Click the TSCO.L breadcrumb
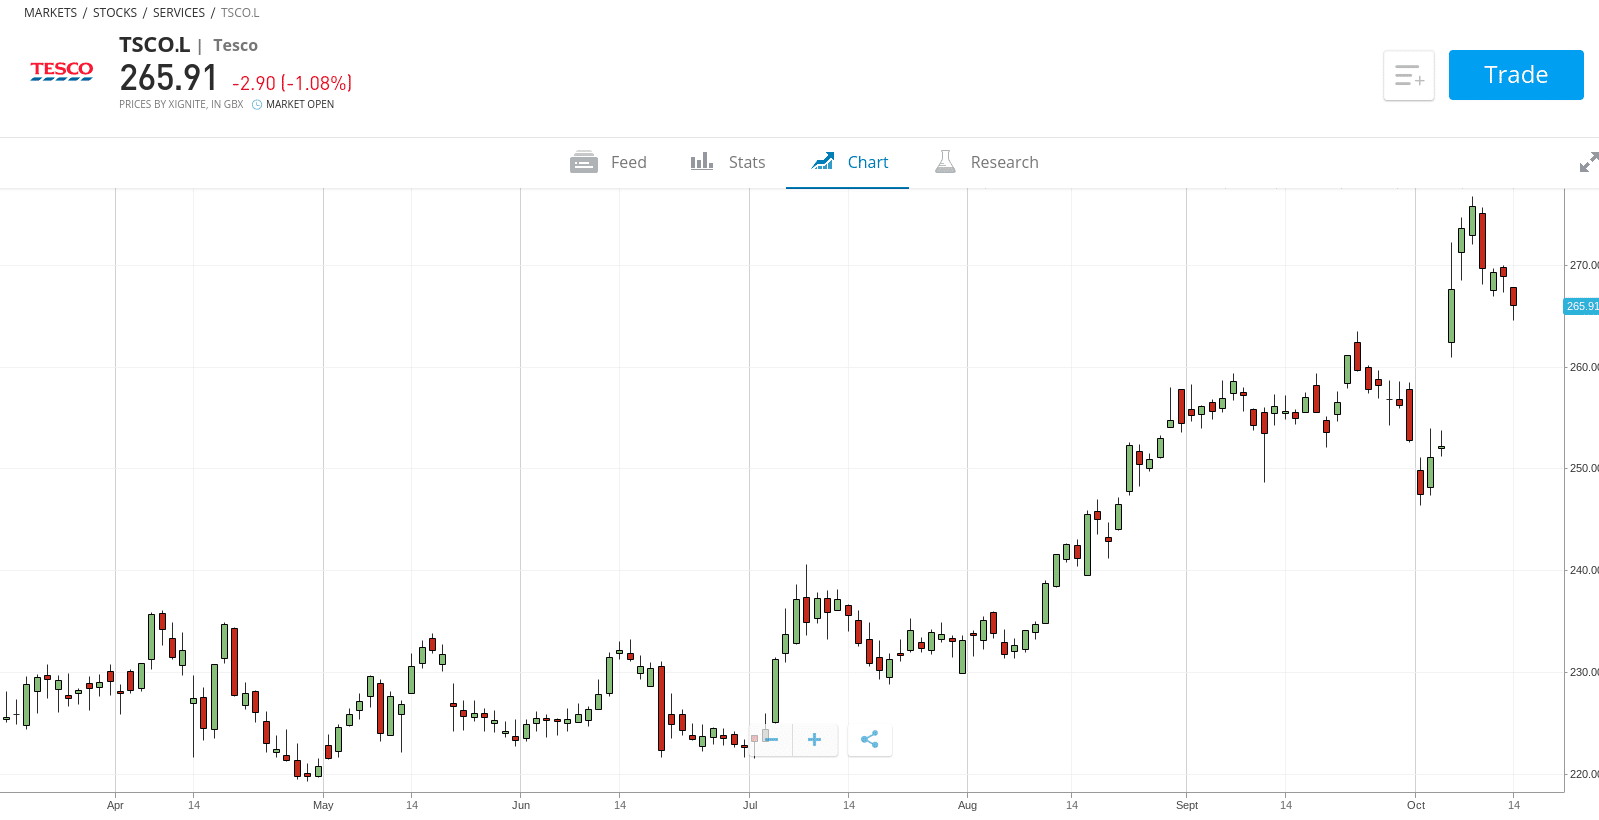1599x820 pixels. pos(240,13)
